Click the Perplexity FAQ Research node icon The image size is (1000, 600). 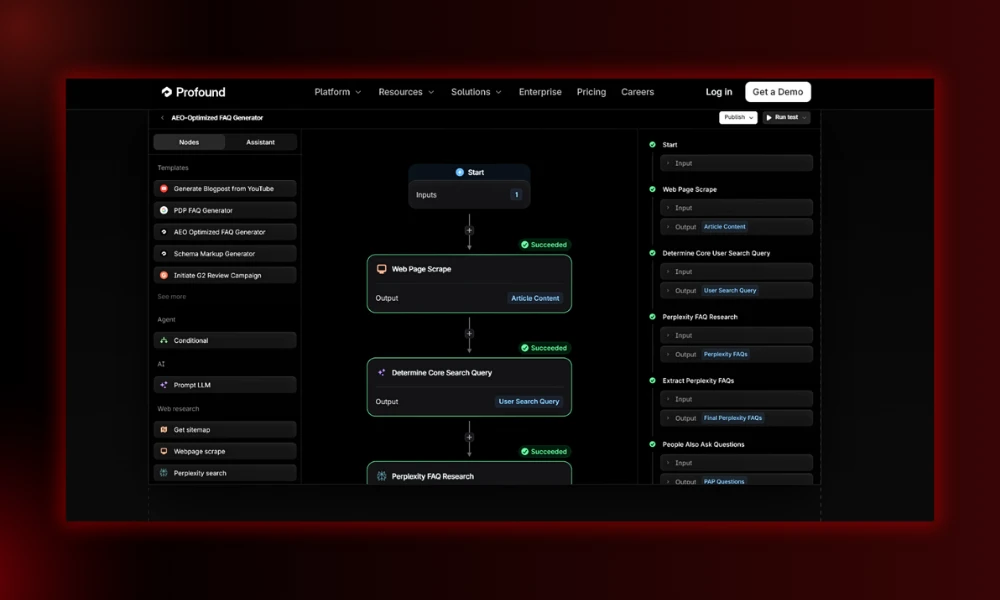pos(381,476)
